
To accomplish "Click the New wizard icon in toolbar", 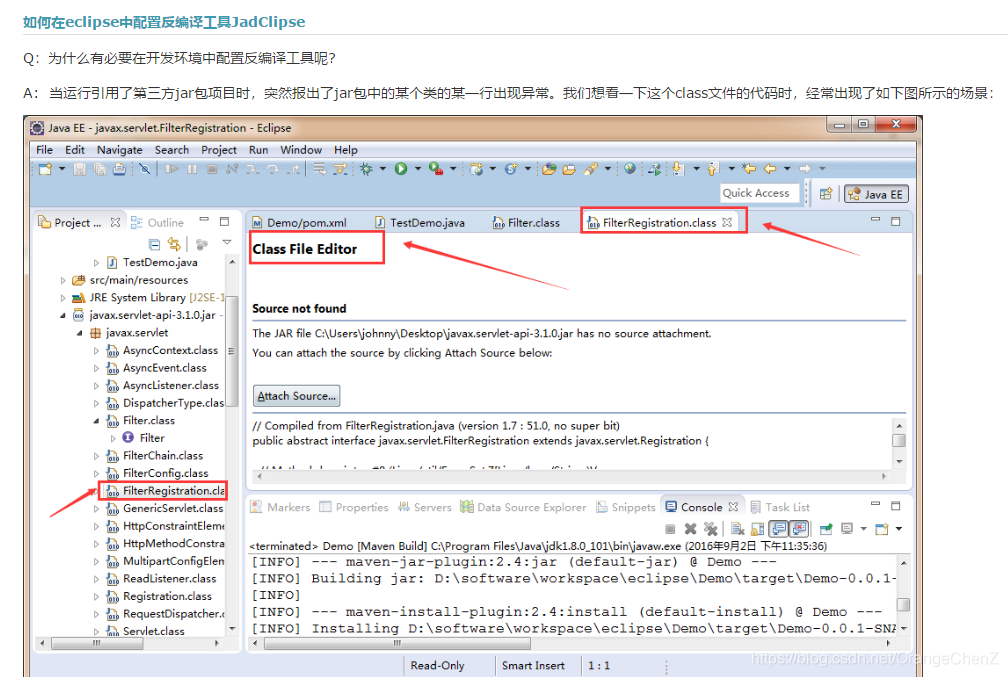I will [x=45, y=169].
